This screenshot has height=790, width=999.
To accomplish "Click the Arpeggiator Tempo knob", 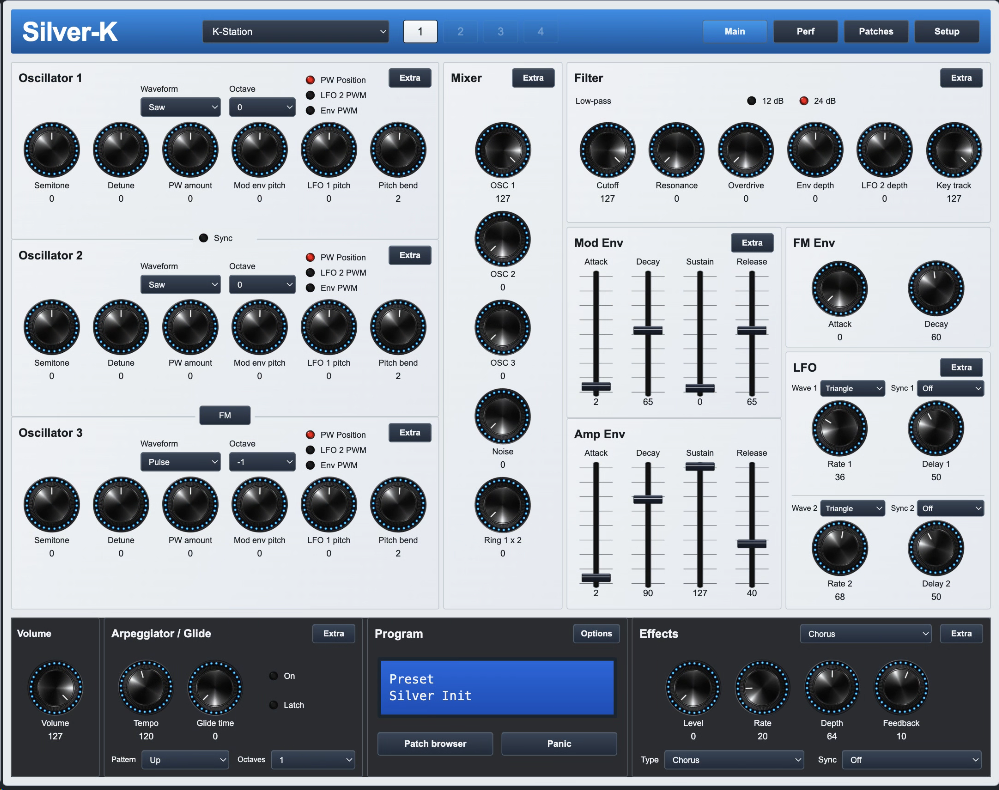I will pyautogui.click(x=146, y=688).
